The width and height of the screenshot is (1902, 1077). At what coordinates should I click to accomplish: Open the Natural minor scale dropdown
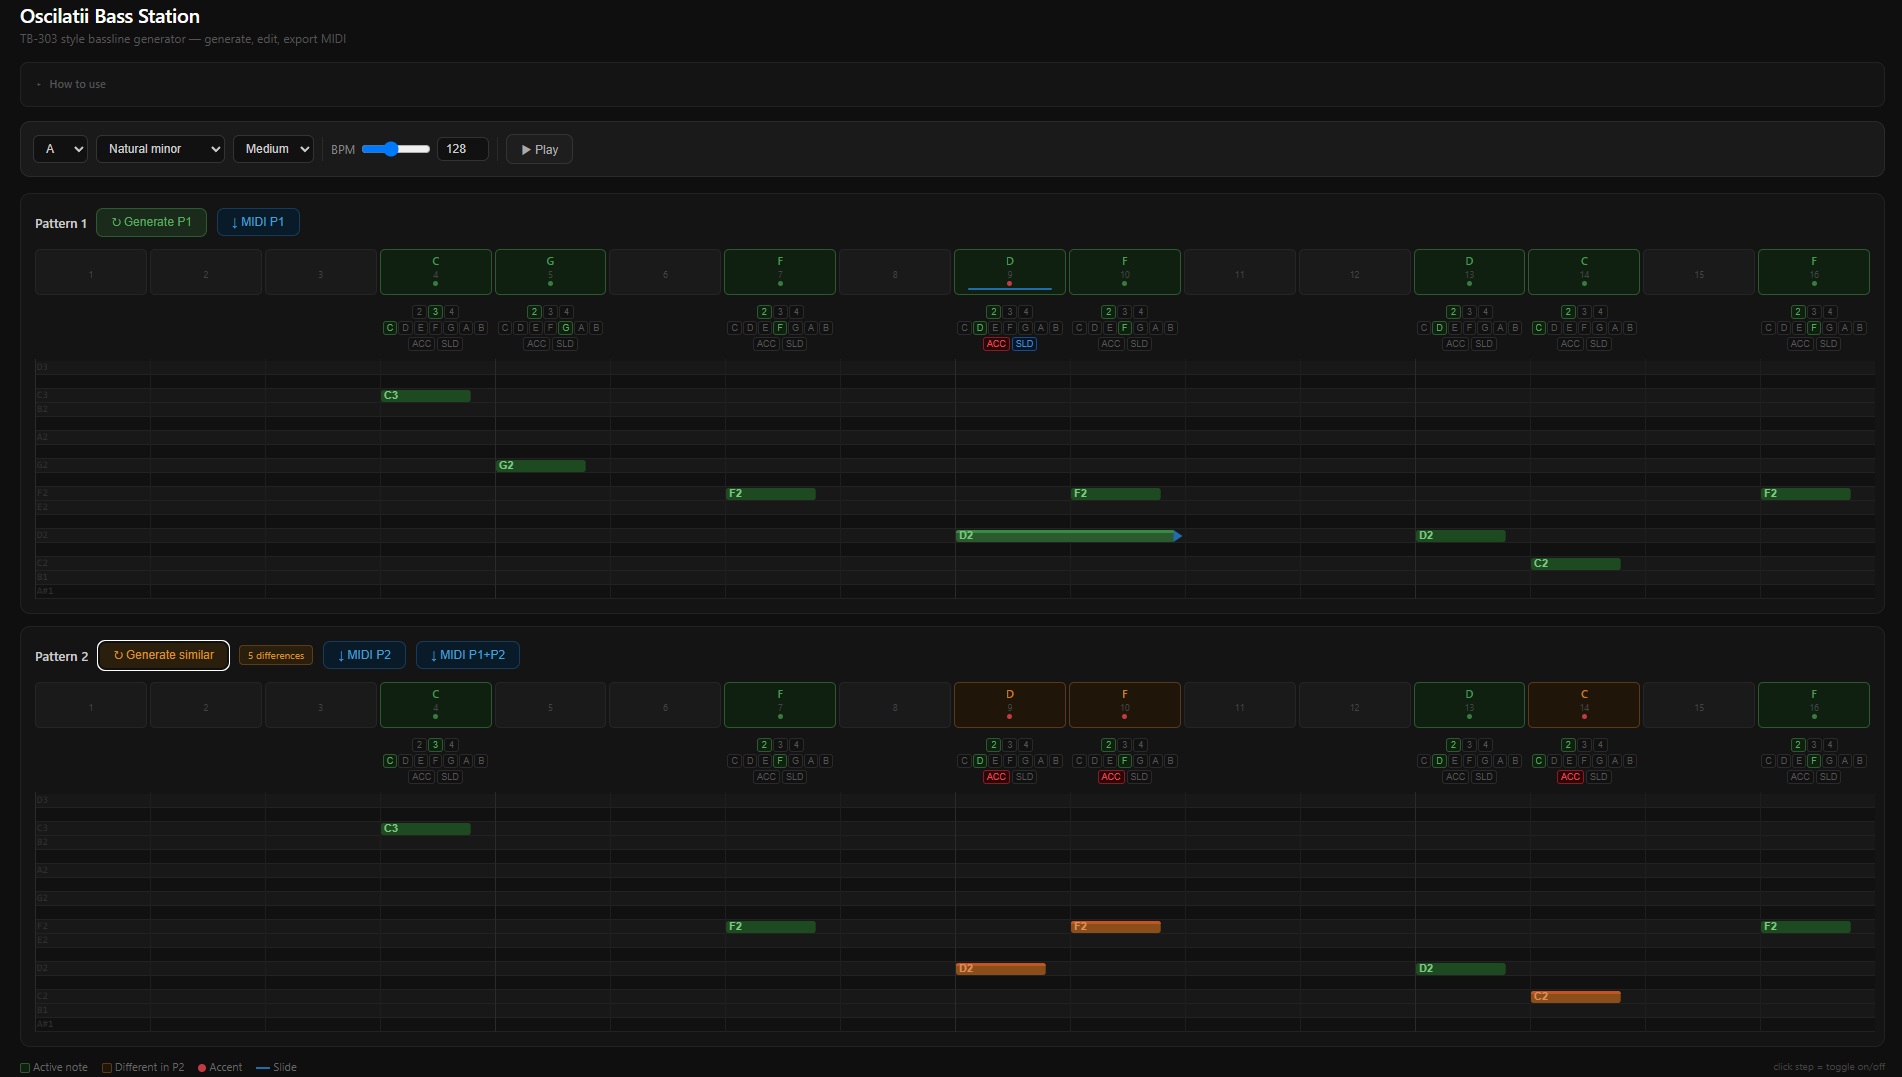point(160,149)
